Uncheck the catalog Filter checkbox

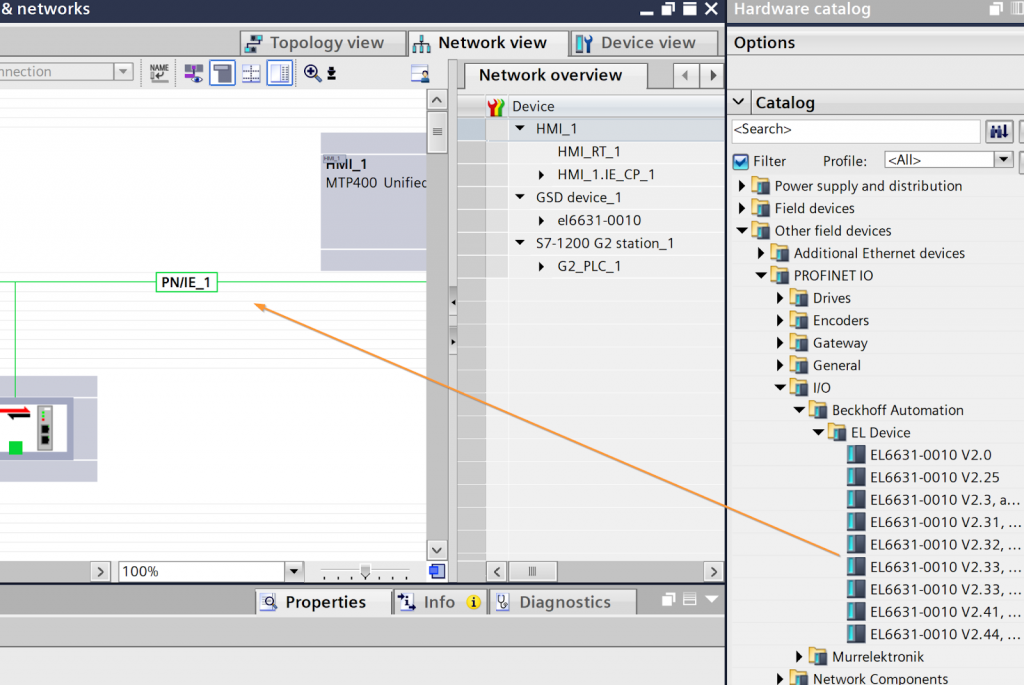click(741, 161)
